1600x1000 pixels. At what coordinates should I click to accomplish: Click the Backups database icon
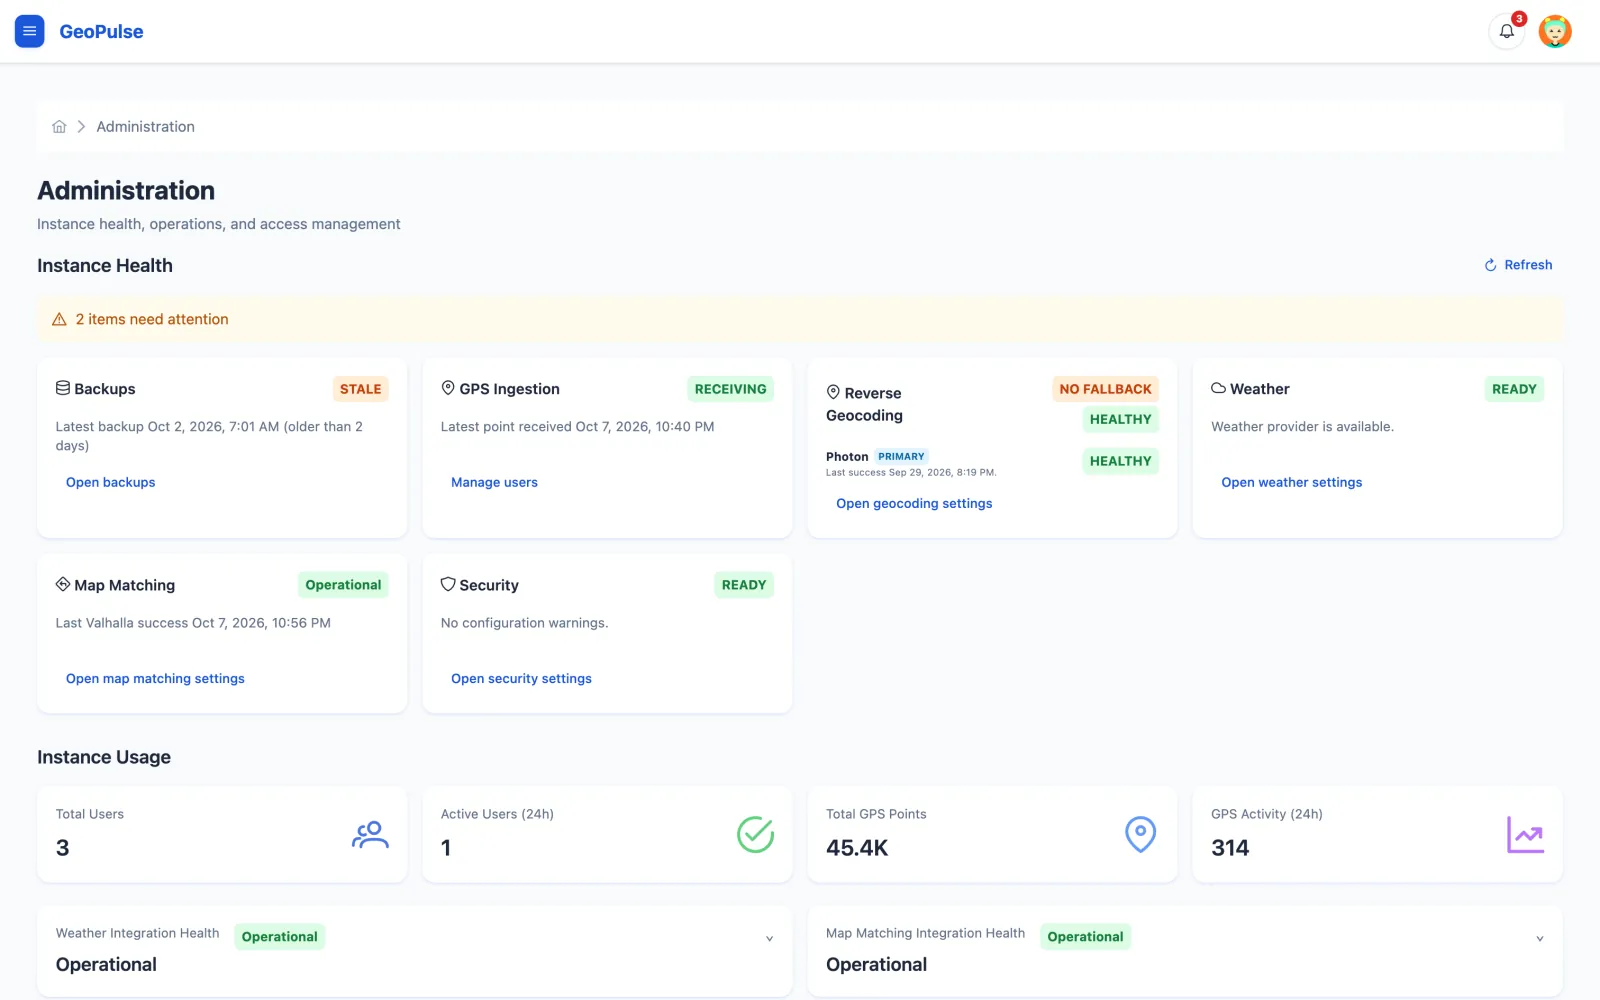coord(63,388)
